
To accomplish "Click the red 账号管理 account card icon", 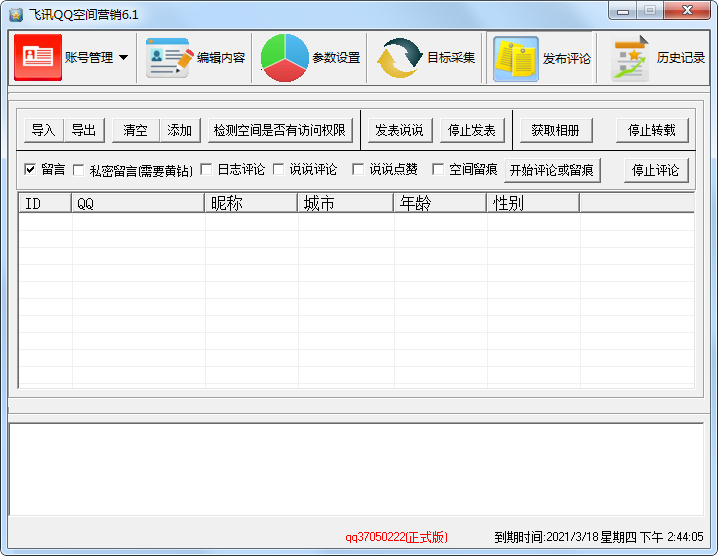I will [x=38, y=58].
